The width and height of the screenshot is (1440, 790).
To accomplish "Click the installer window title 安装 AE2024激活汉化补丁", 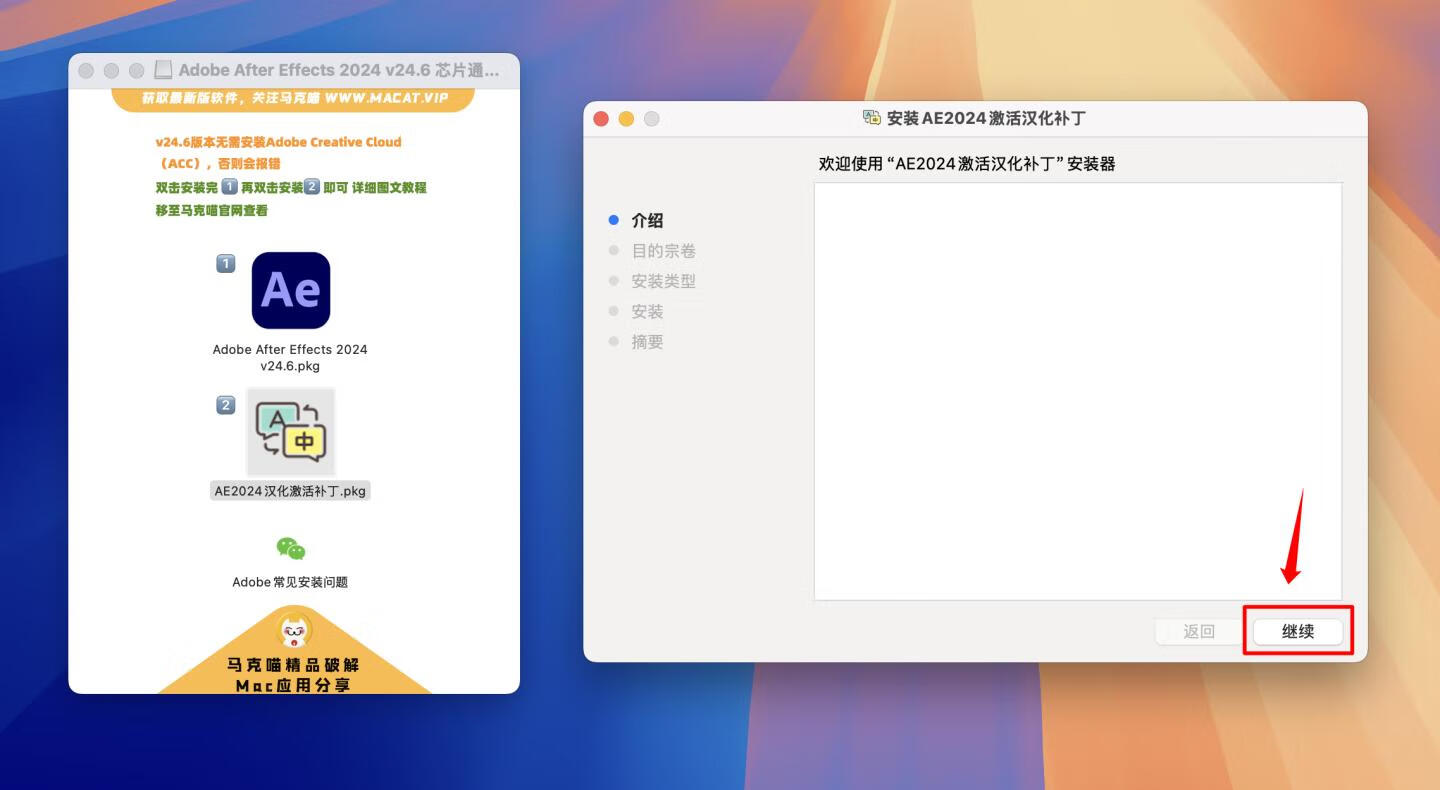I will (986, 118).
